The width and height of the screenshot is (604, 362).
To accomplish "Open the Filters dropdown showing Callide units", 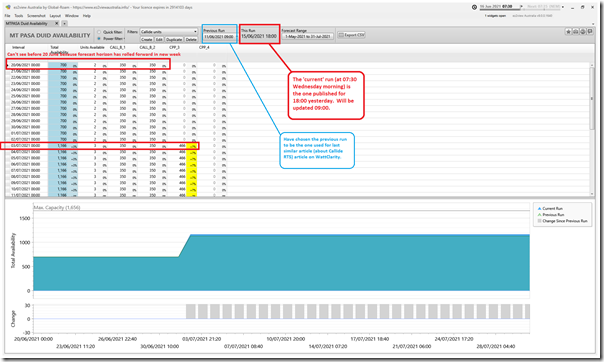I will click(x=168, y=32).
